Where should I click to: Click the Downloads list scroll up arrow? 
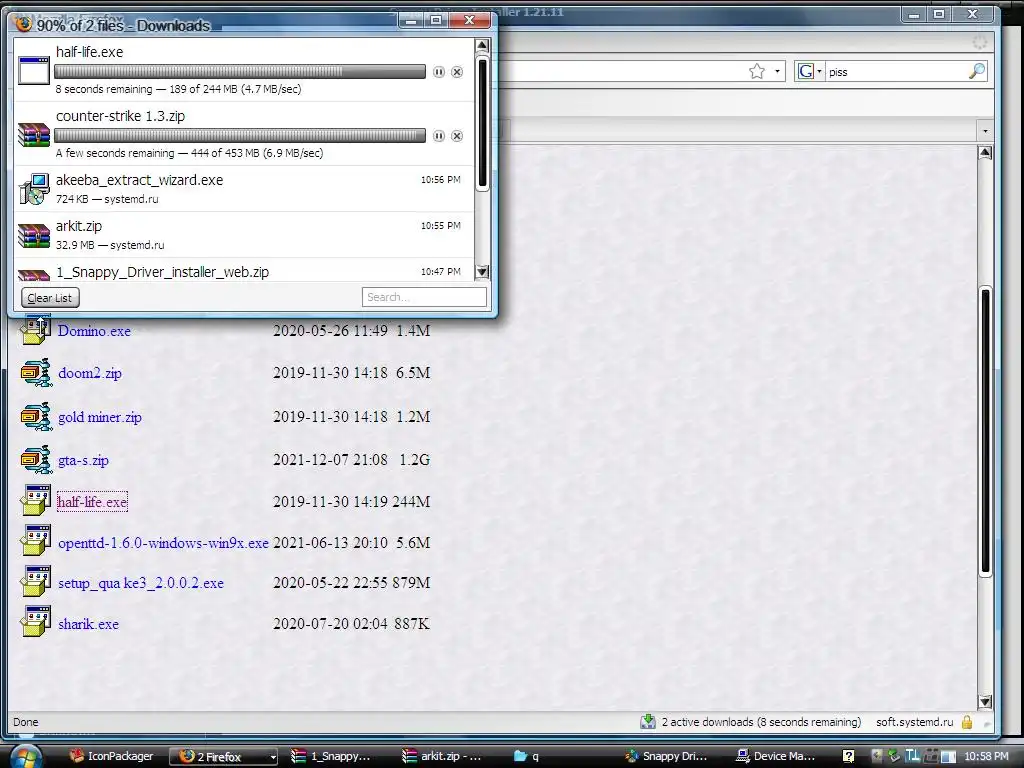482,45
